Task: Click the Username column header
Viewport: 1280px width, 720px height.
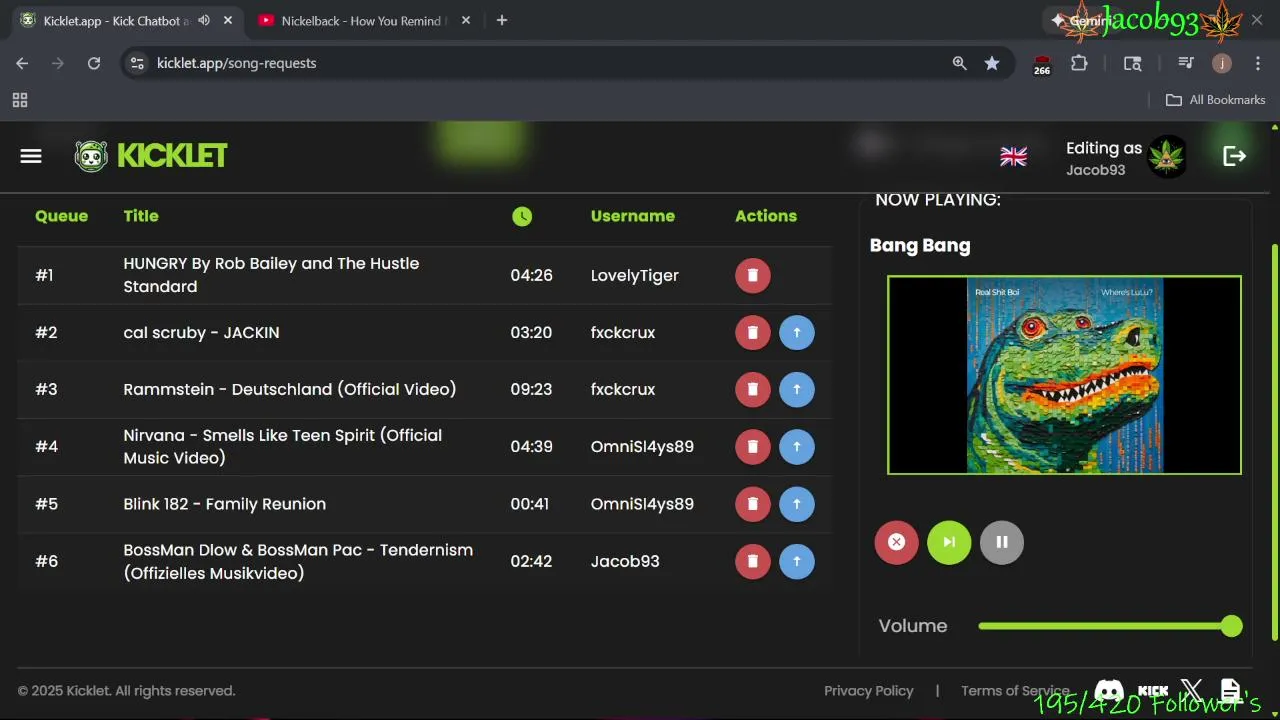Action: (632, 216)
